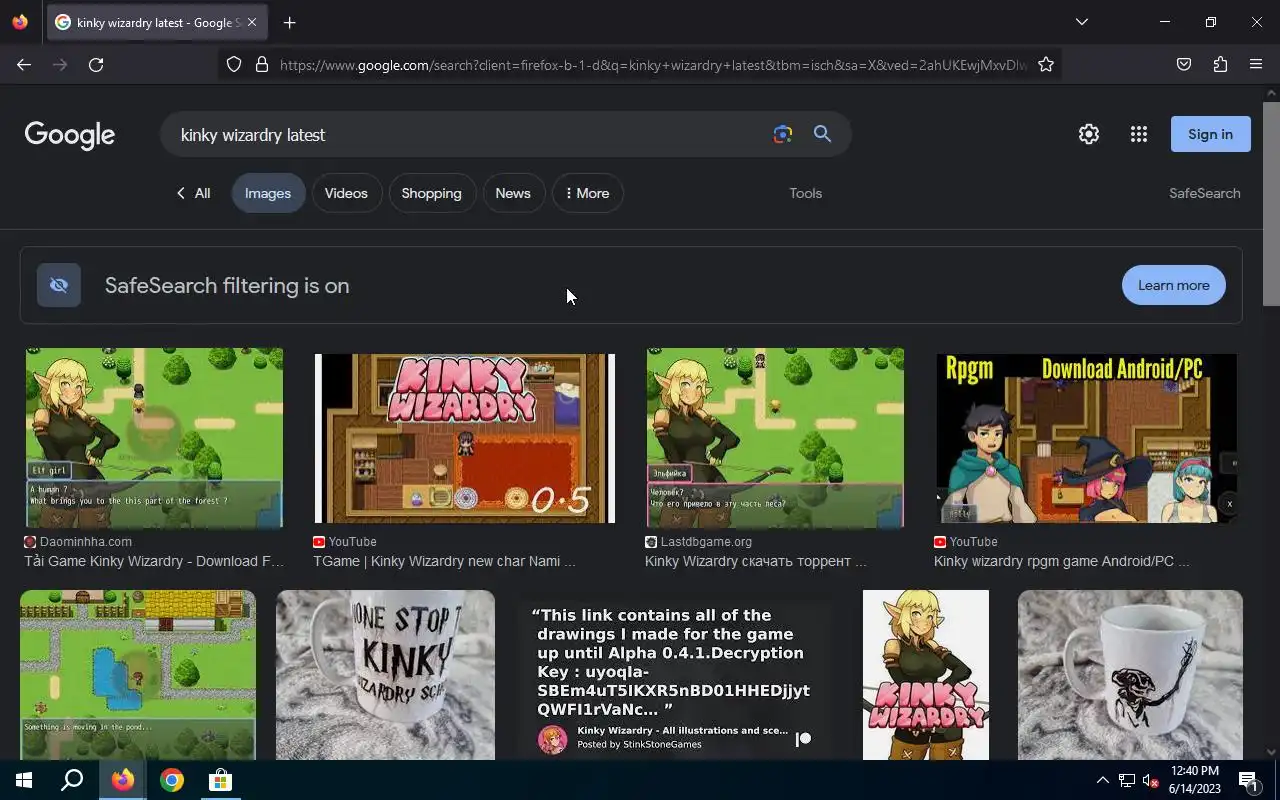Open the taskbar clock and date
The height and width of the screenshot is (800, 1280).
1195,780
